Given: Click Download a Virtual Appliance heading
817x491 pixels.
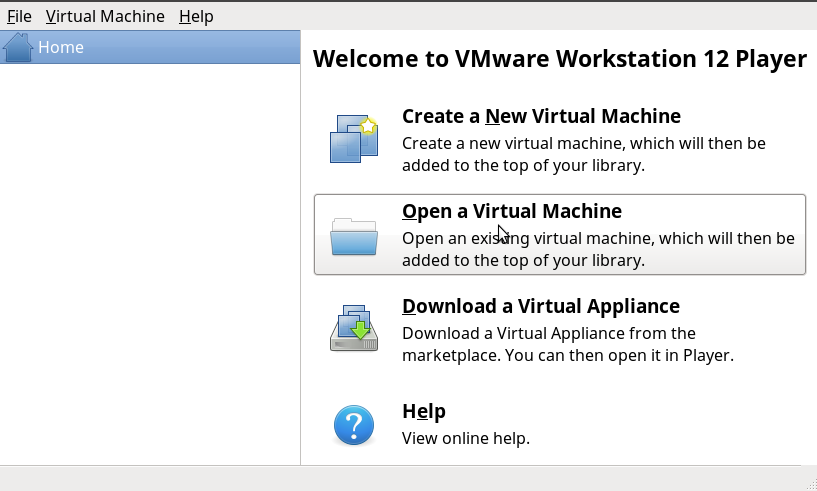Looking at the screenshot, I should [541, 306].
